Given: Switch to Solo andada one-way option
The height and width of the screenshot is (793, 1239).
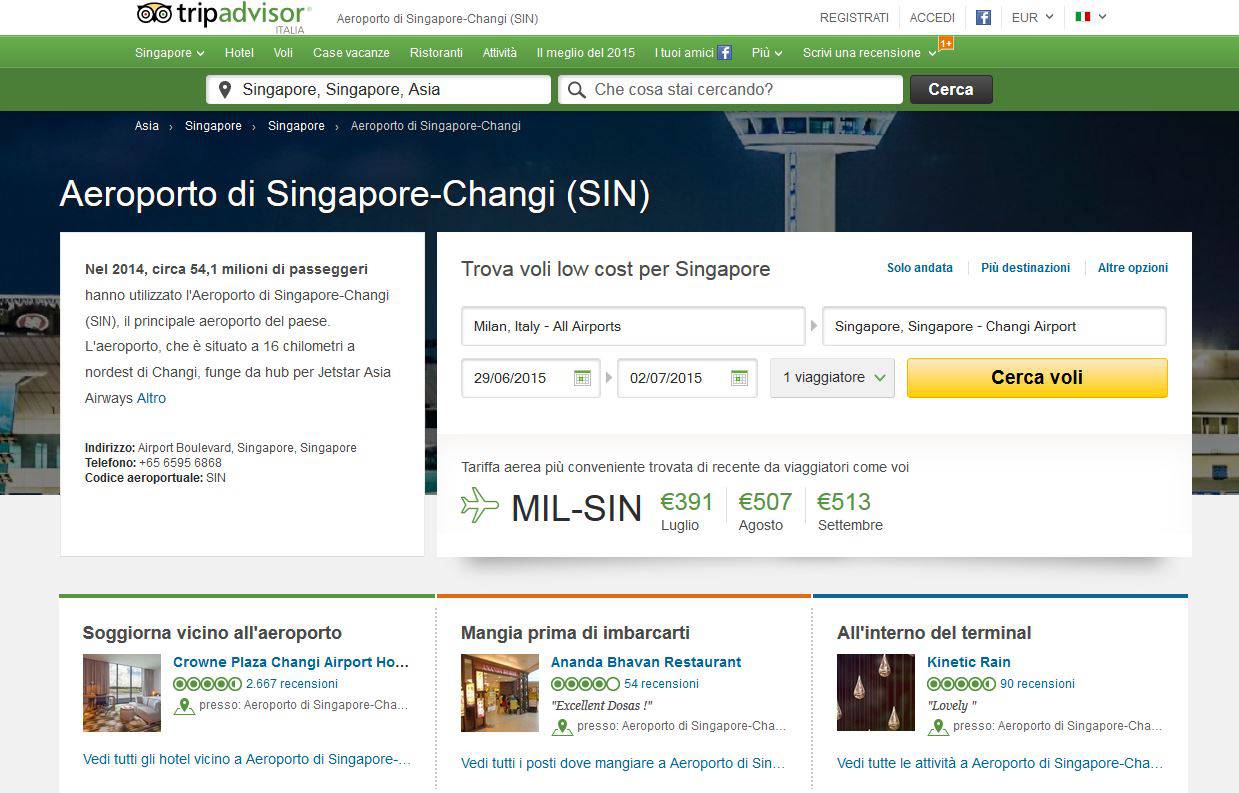Looking at the screenshot, I should pyautogui.click(x=919, y=268).
